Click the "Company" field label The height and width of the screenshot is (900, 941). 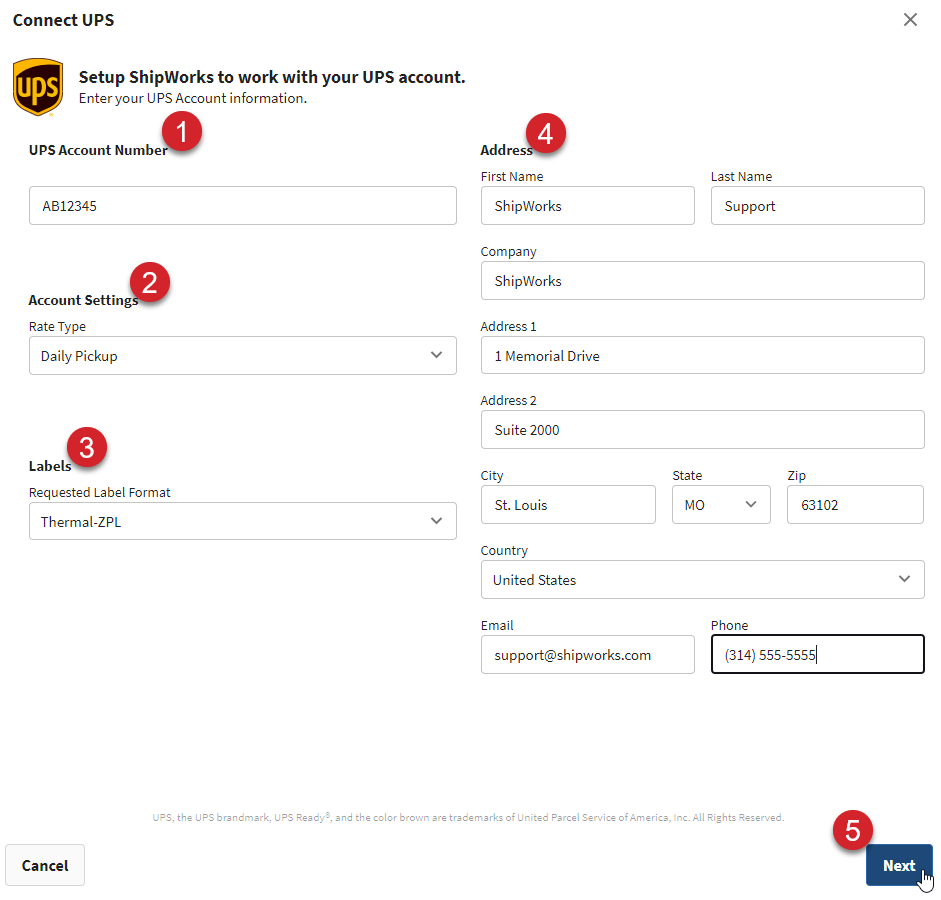[508, 252]
